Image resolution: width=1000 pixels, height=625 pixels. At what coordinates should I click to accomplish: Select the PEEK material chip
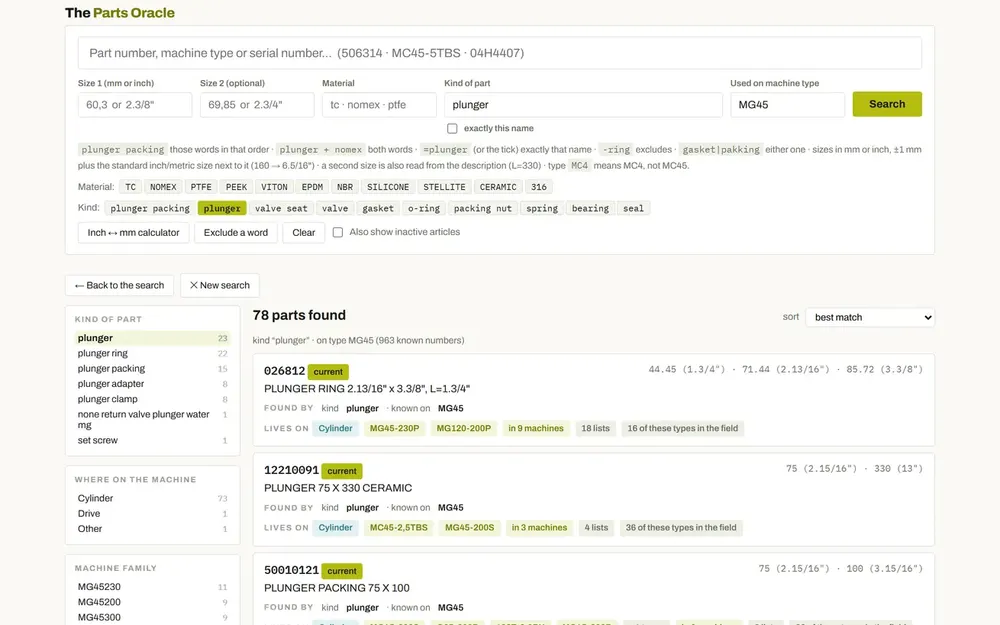(236, 187)
